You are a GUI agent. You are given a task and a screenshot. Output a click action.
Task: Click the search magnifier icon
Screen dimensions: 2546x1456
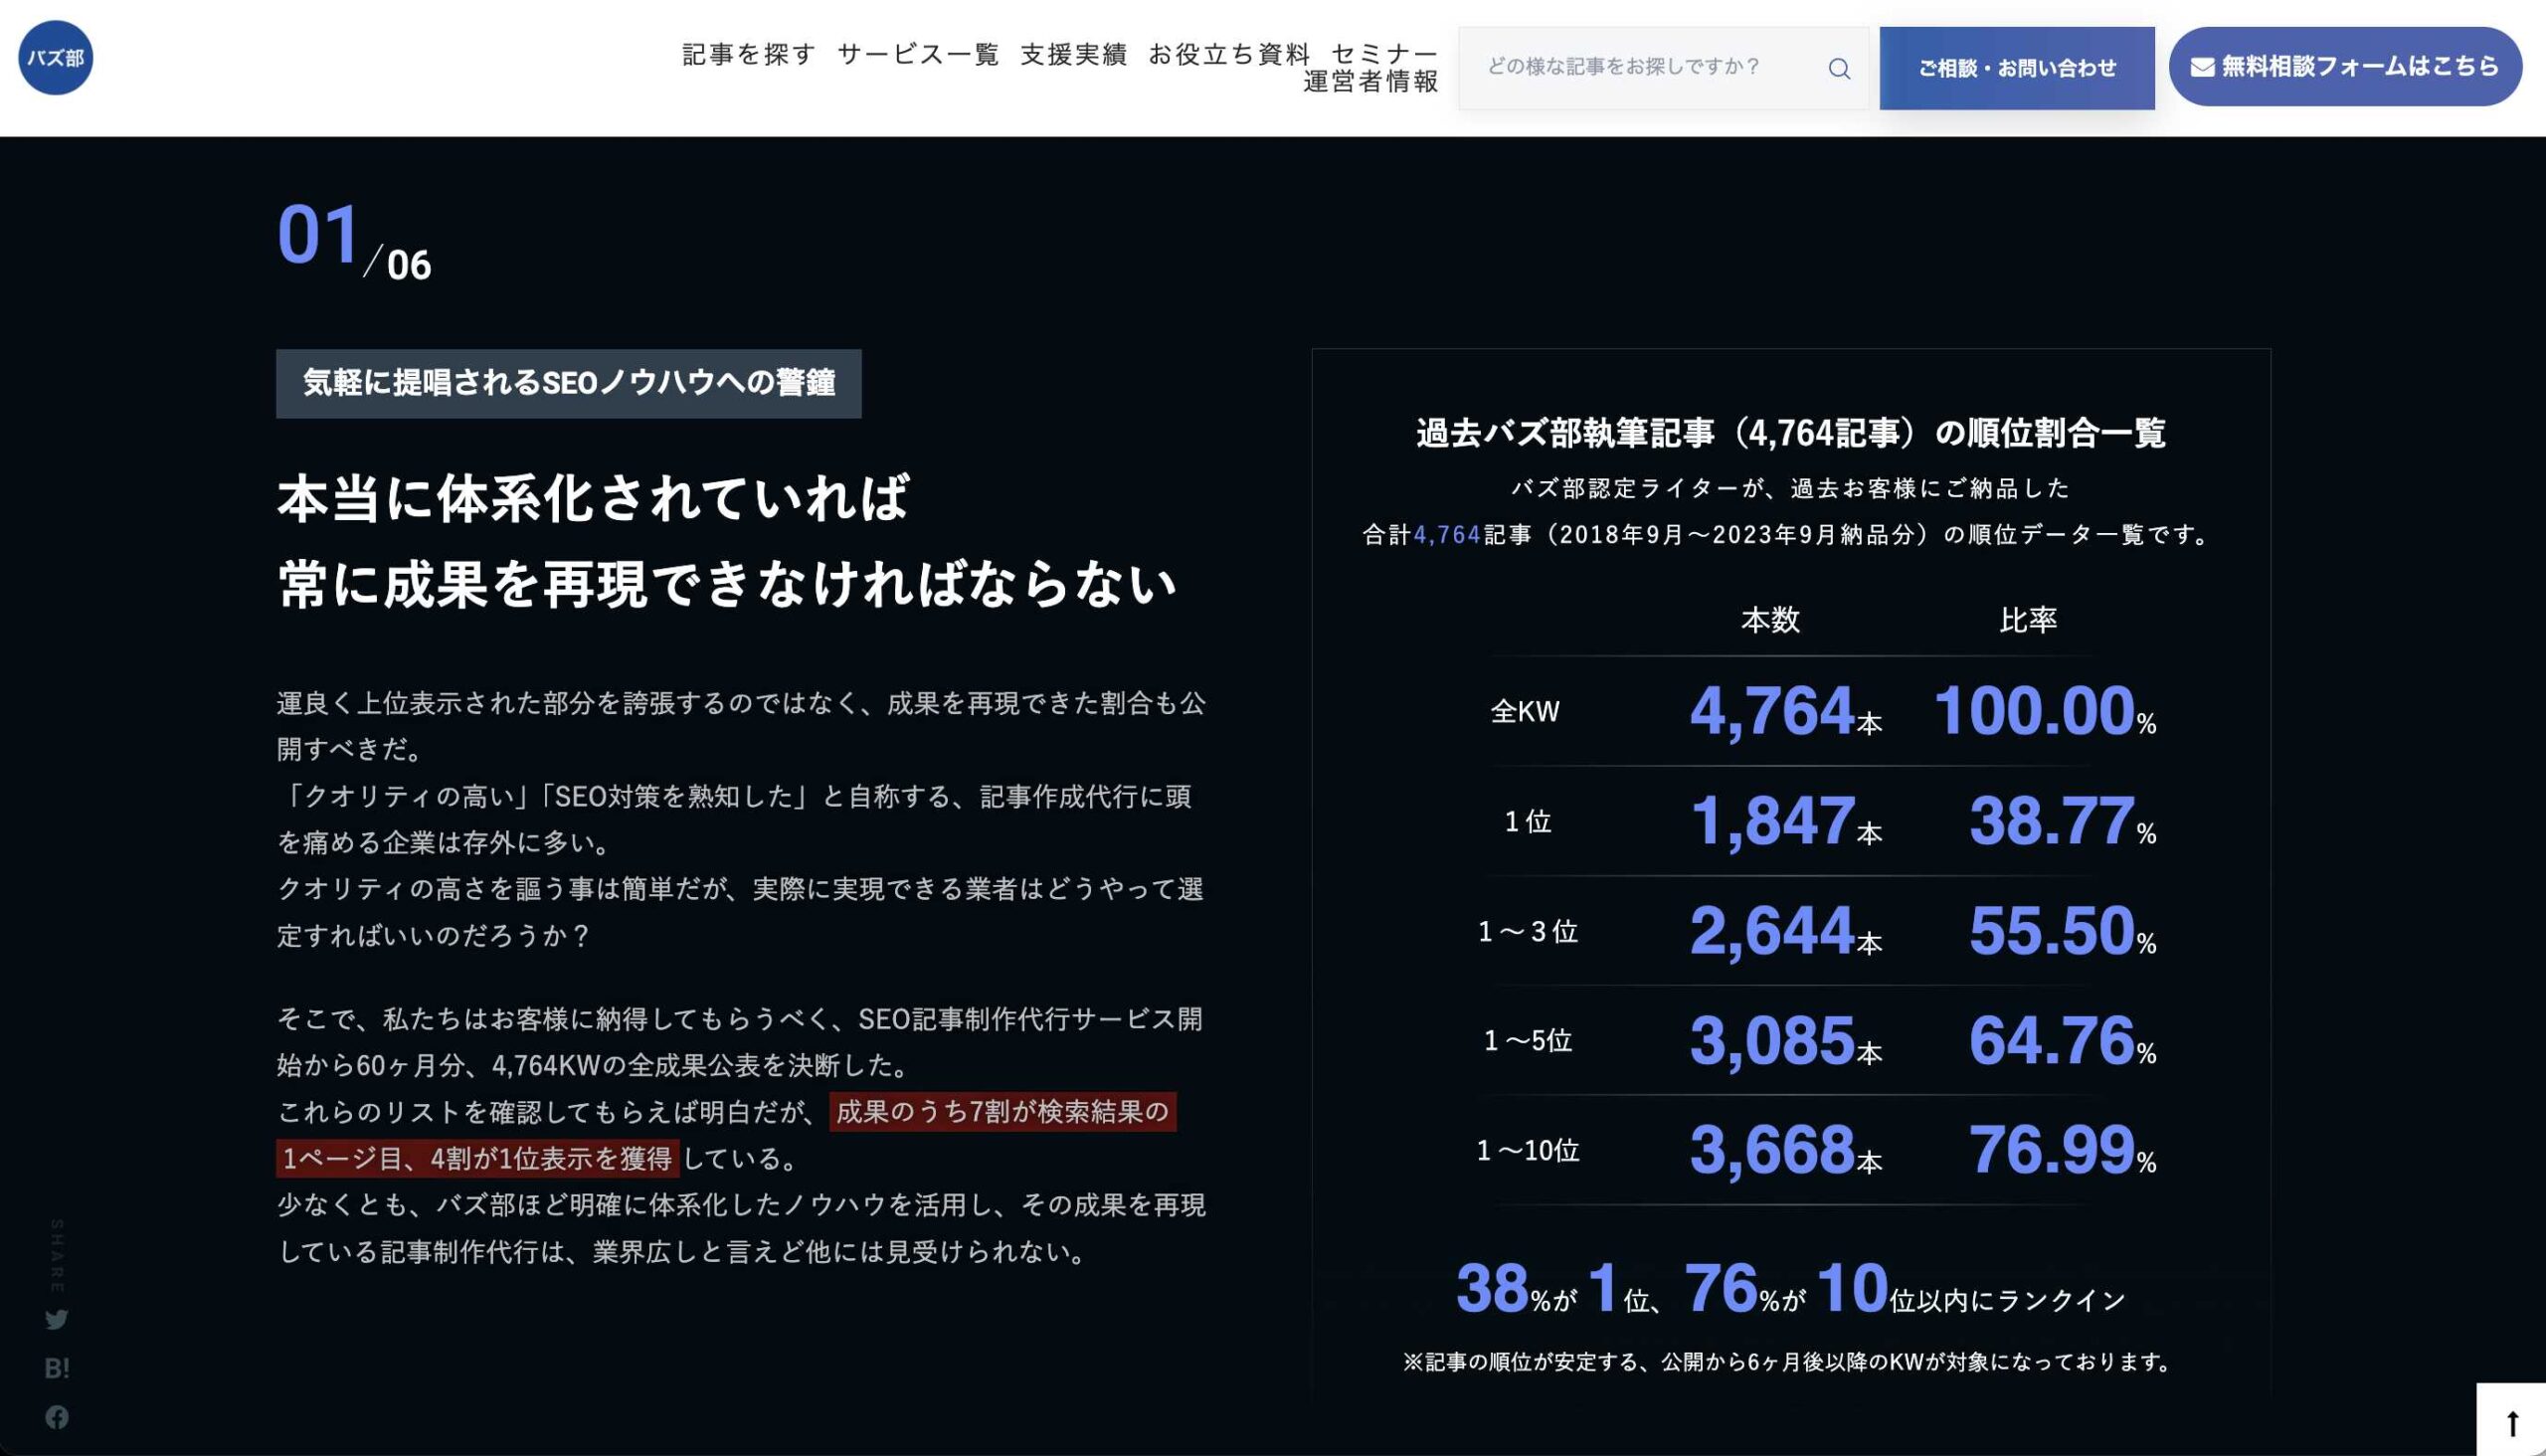(1839, 68)
